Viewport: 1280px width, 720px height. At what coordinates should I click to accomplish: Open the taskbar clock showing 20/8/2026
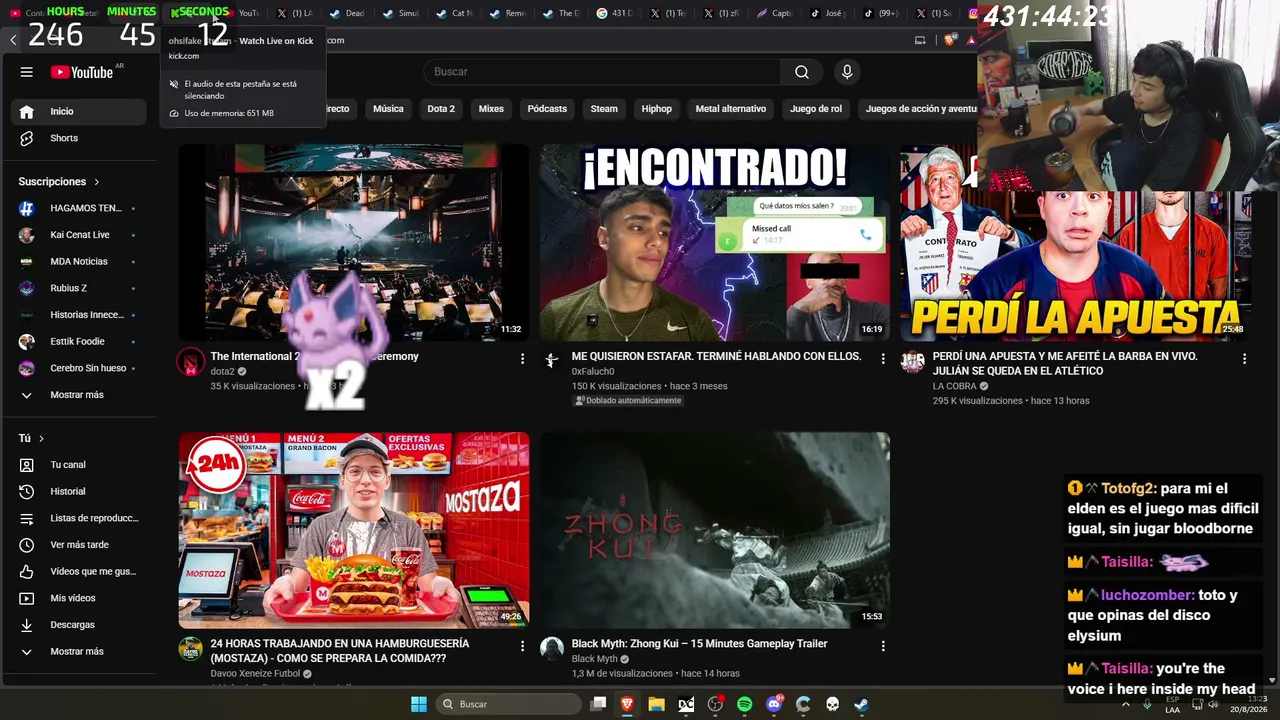pos(1250,704)
